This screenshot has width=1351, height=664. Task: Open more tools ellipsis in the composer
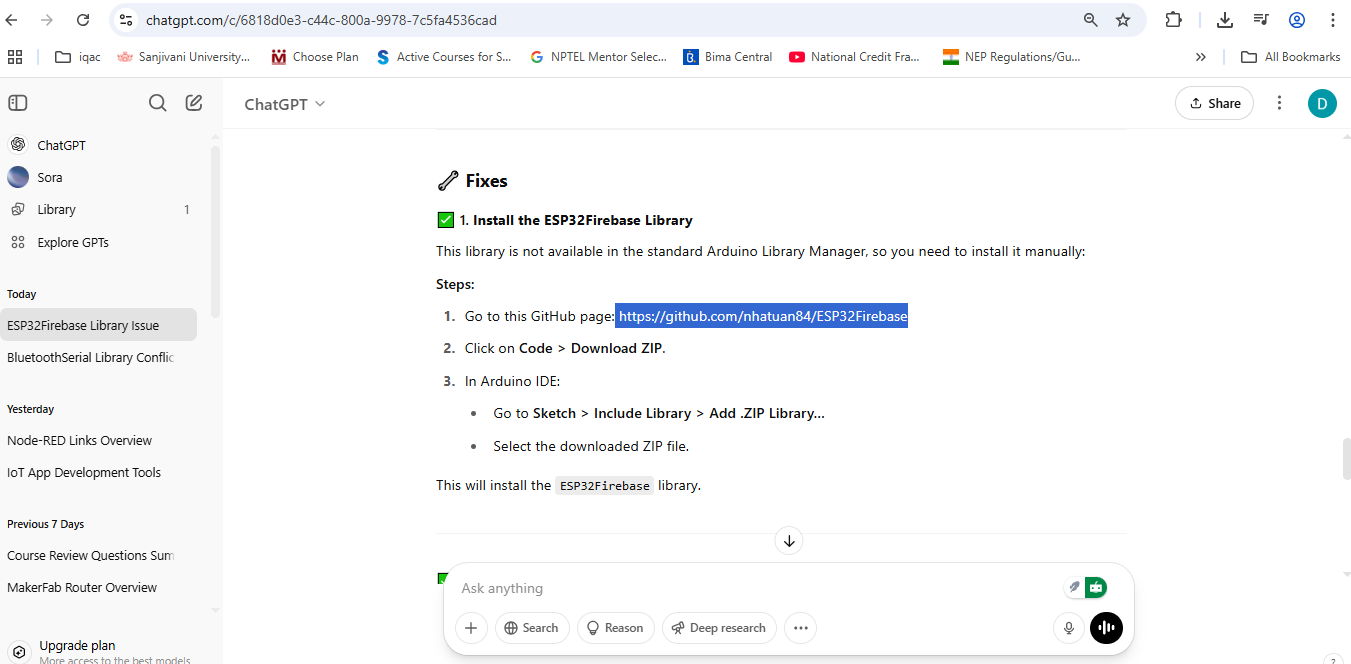(800, 628)
